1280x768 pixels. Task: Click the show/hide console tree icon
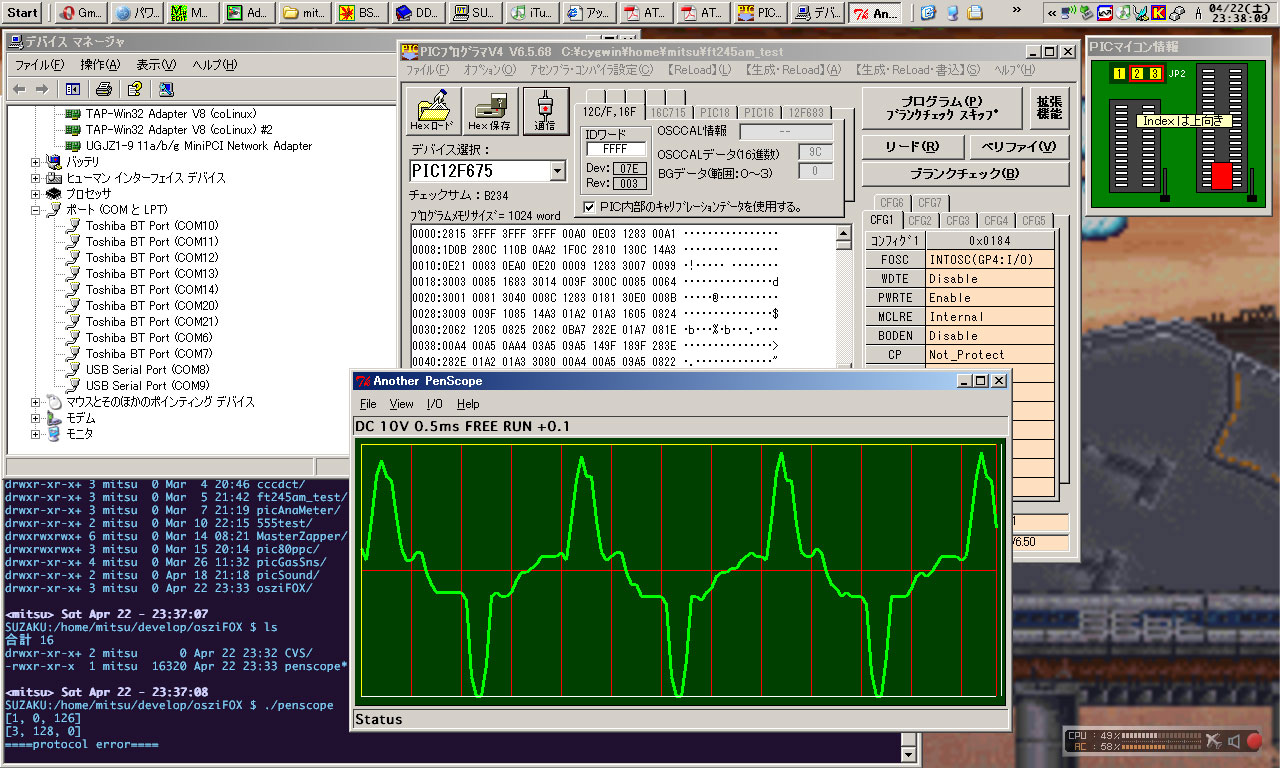(x=72, y=89)
